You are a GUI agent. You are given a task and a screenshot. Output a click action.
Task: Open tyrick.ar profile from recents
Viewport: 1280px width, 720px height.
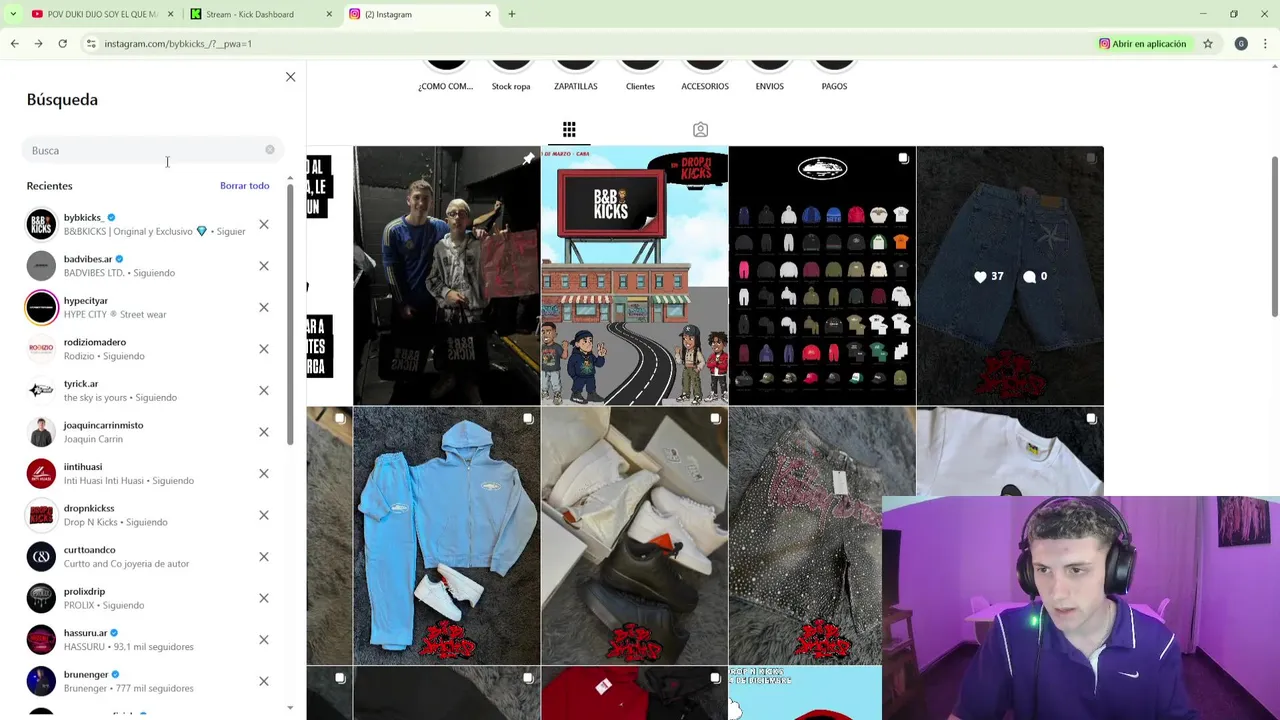[x=135, y=390]
